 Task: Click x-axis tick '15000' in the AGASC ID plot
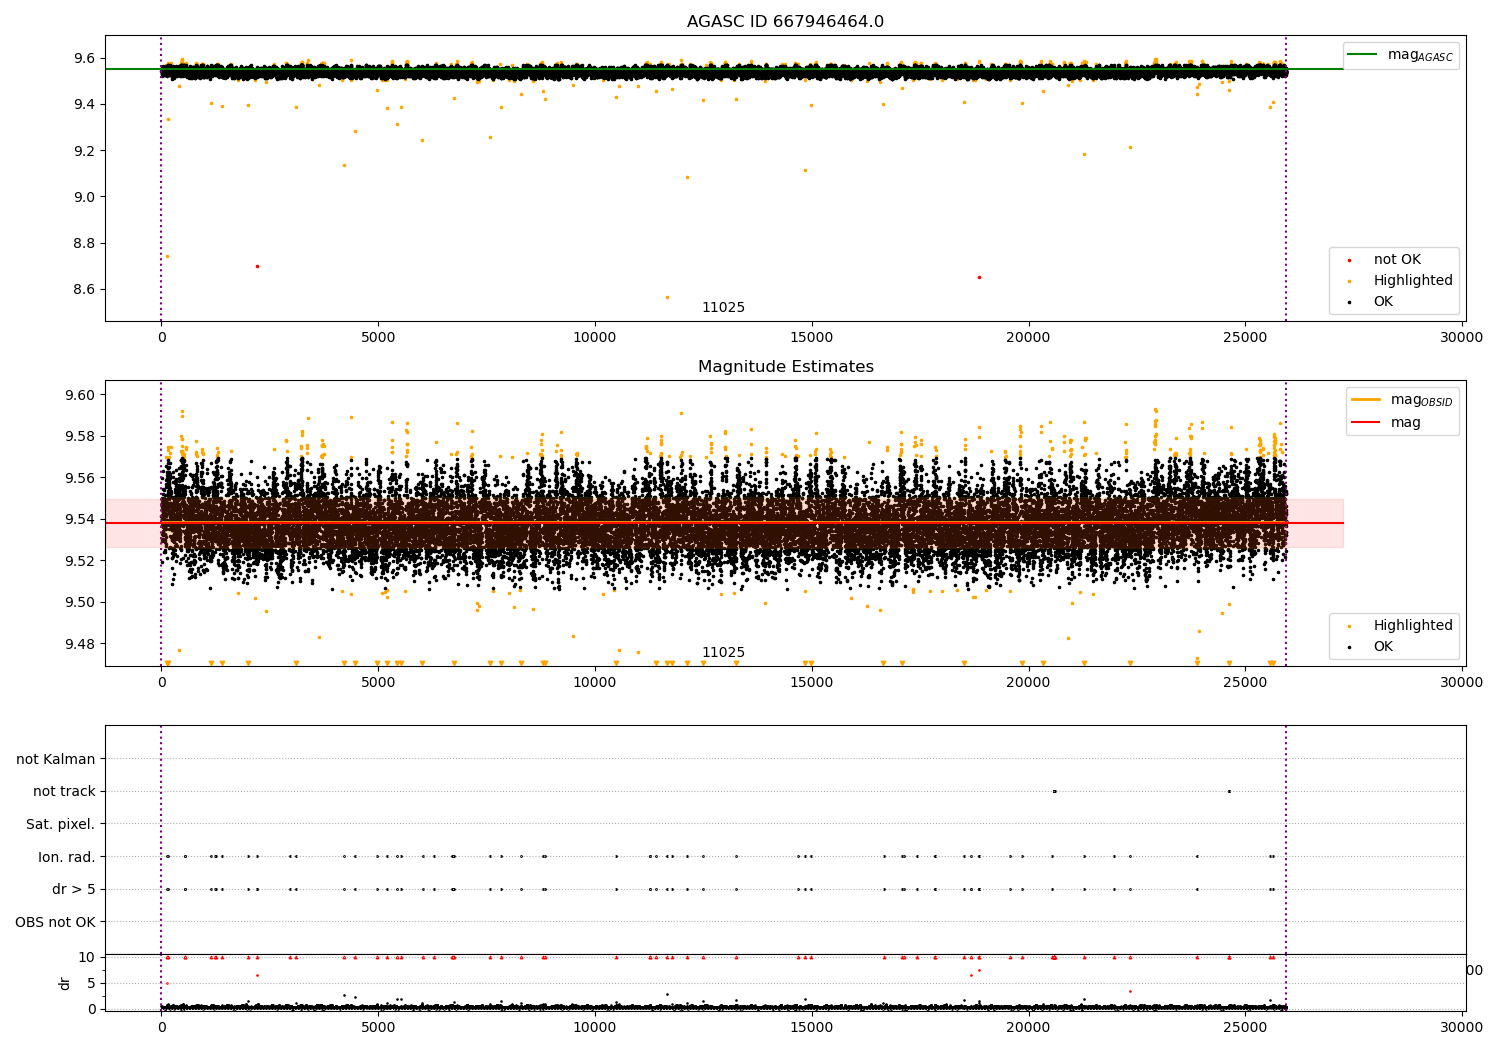coord(811,338)
